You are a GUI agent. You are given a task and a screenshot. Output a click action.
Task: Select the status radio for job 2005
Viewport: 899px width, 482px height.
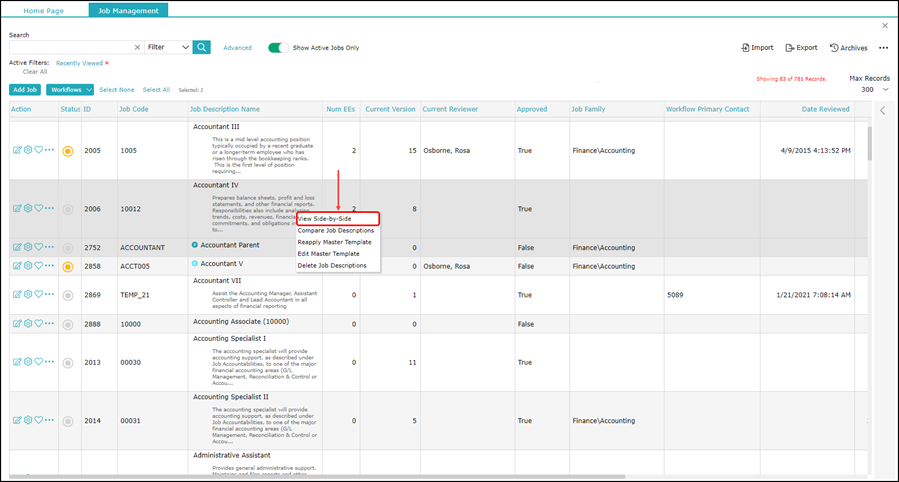(68, 151)
